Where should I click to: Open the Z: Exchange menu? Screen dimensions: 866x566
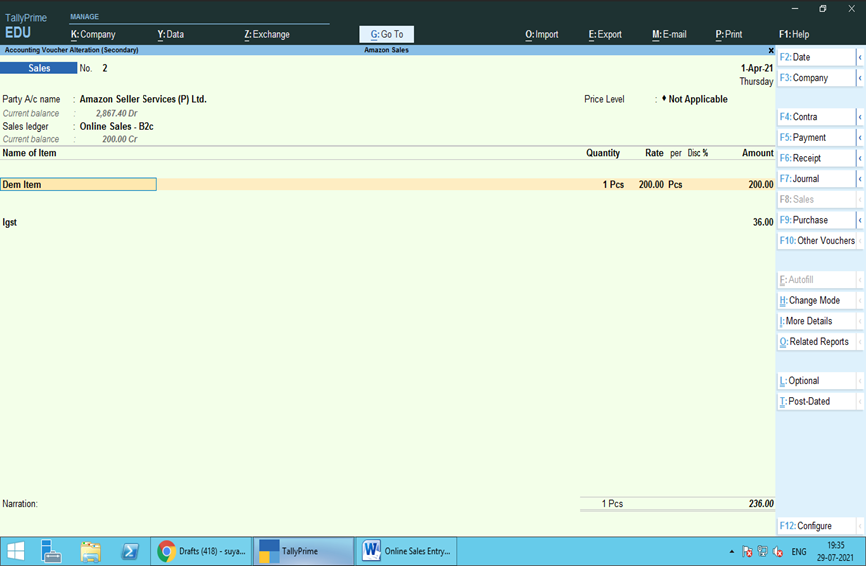coord(267,34)
